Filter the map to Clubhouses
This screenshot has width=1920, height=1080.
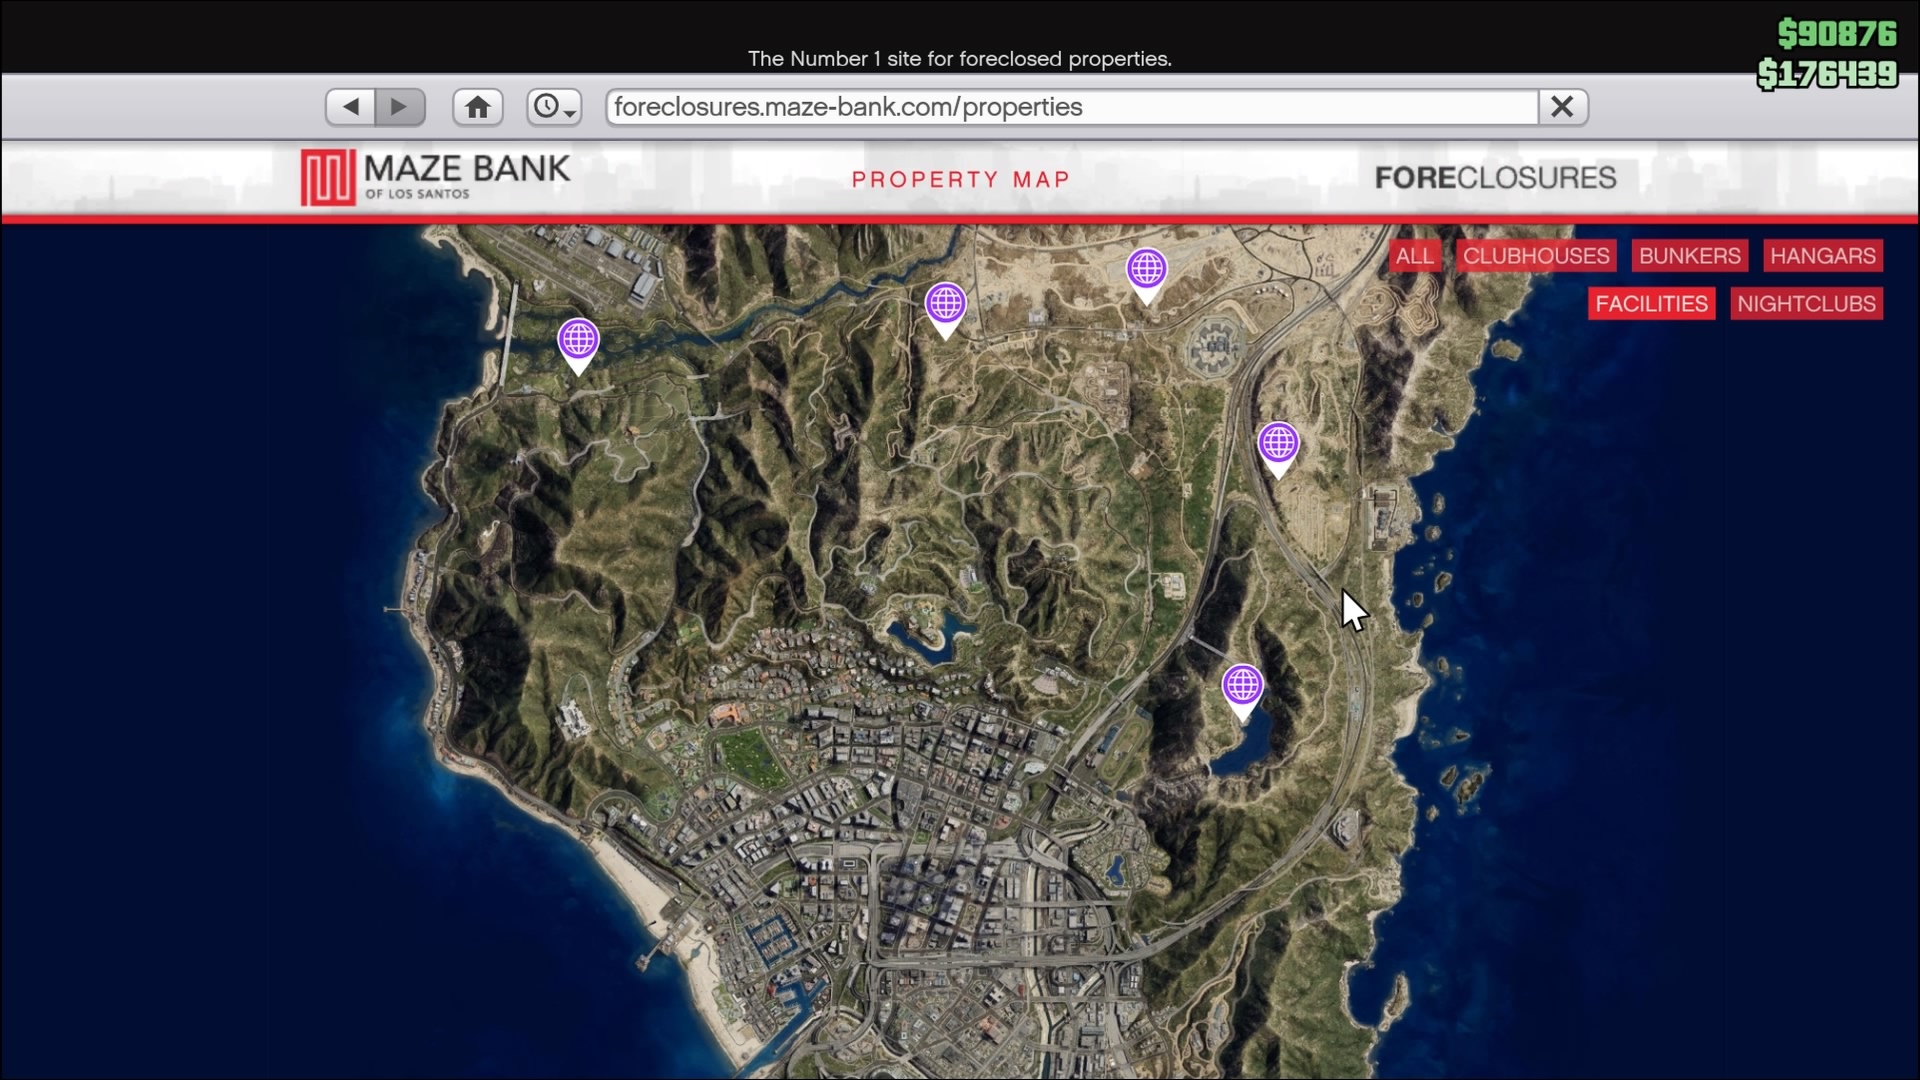point(1536,256)
